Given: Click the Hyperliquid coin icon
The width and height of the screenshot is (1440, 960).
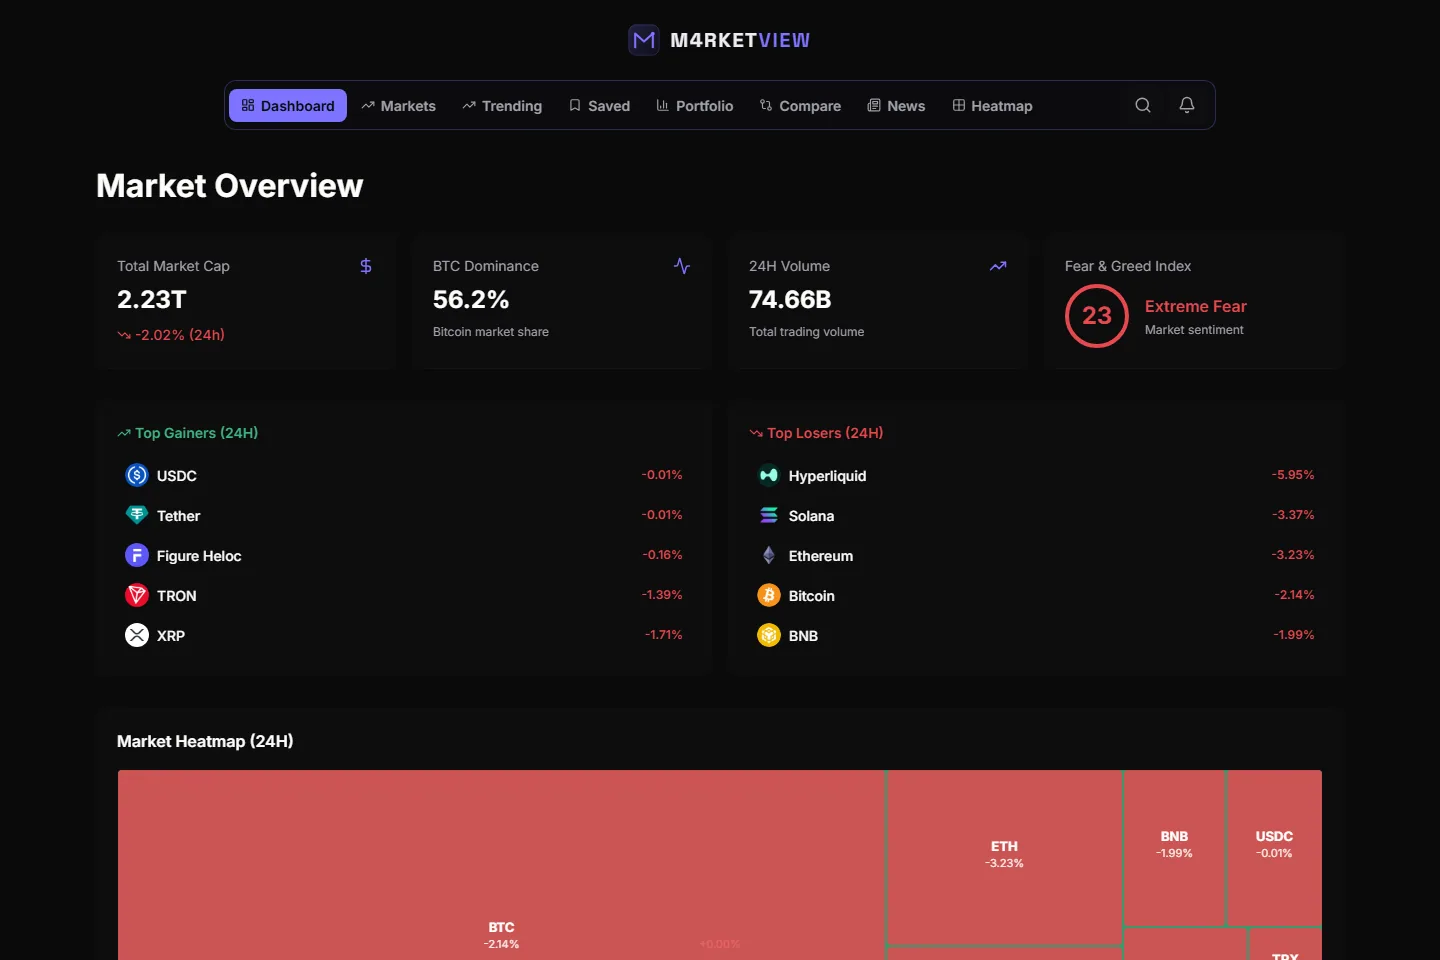Looking at the screenshot, I should [769, 475].
